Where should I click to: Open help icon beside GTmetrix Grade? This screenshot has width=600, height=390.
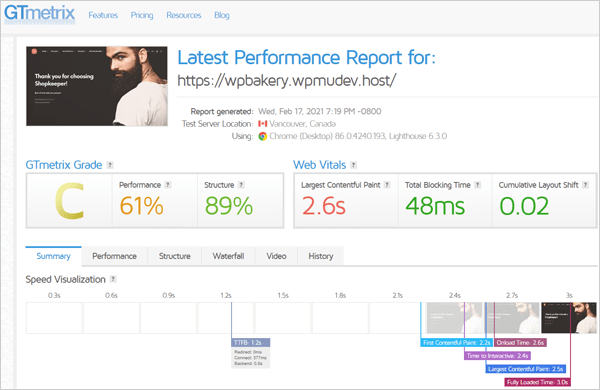(110, 165)
